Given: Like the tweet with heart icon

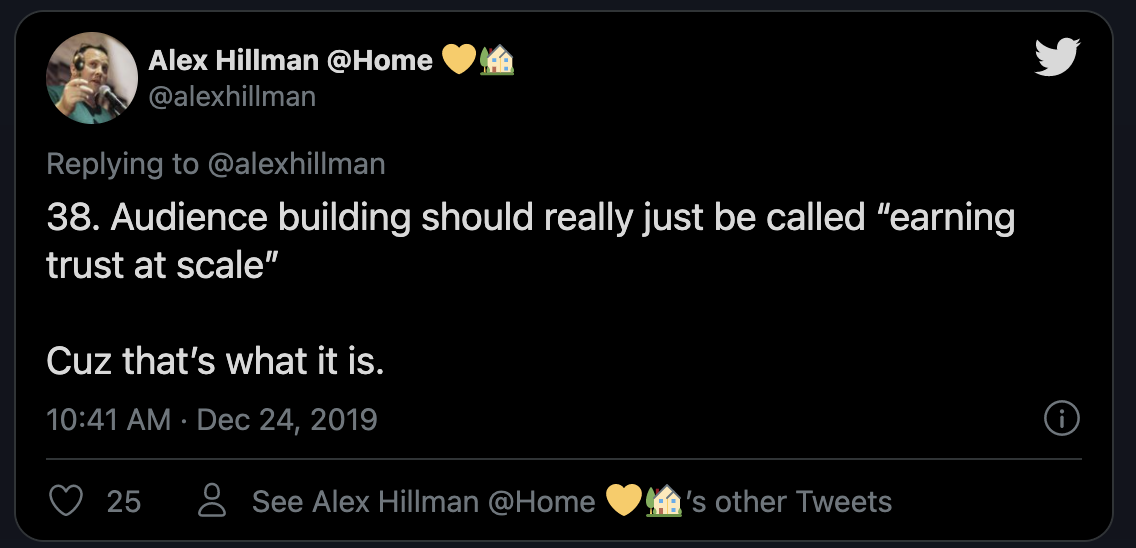Looking at the screenshot, I should pyautogui.click(x=66, y=501).
